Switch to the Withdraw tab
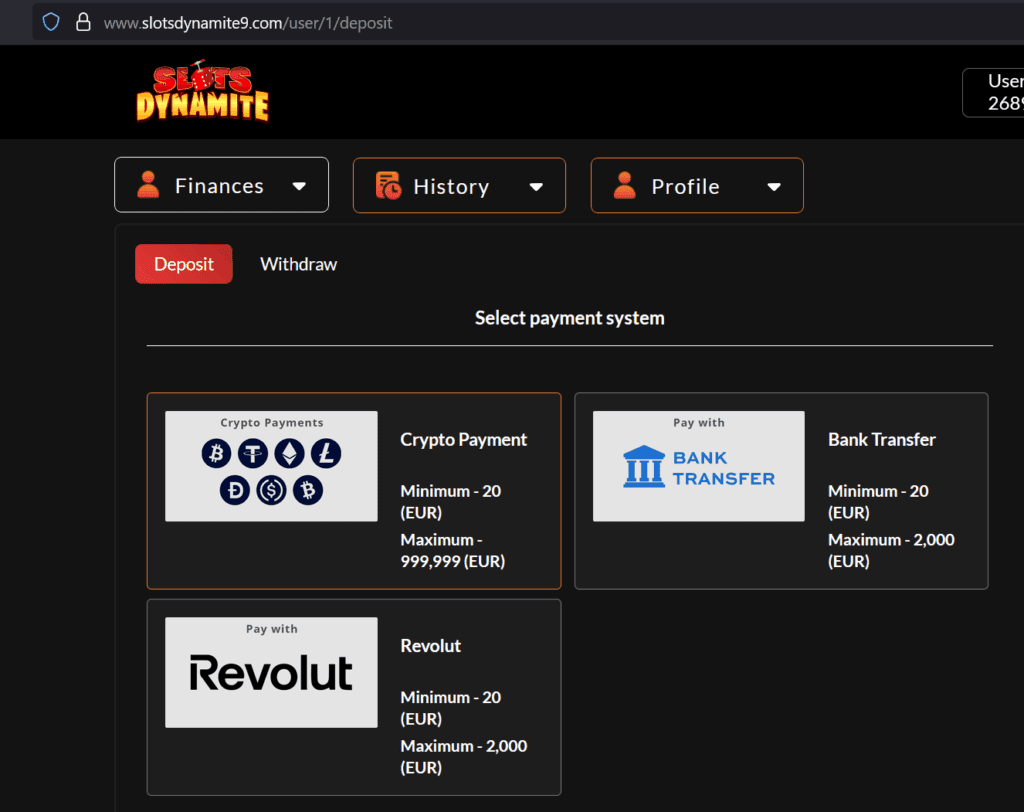Screen dimensions: 1024x812 tap(298, 264)
